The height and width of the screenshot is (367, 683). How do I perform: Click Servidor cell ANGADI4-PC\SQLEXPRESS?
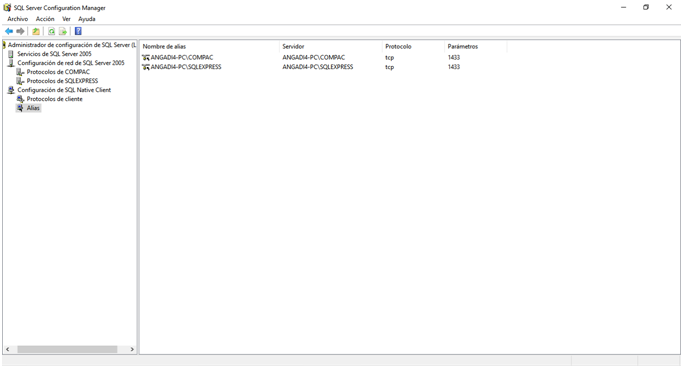318,67
